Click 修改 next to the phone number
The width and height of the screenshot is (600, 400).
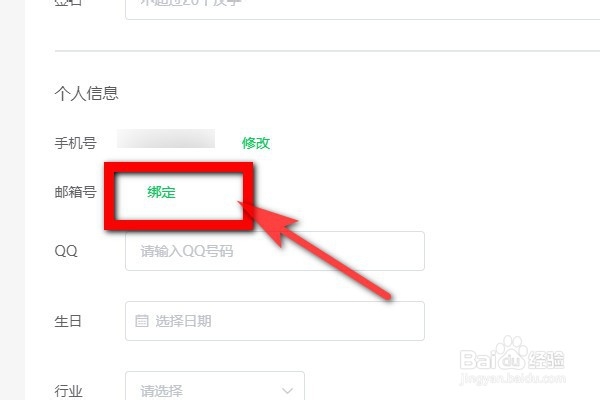256,143
